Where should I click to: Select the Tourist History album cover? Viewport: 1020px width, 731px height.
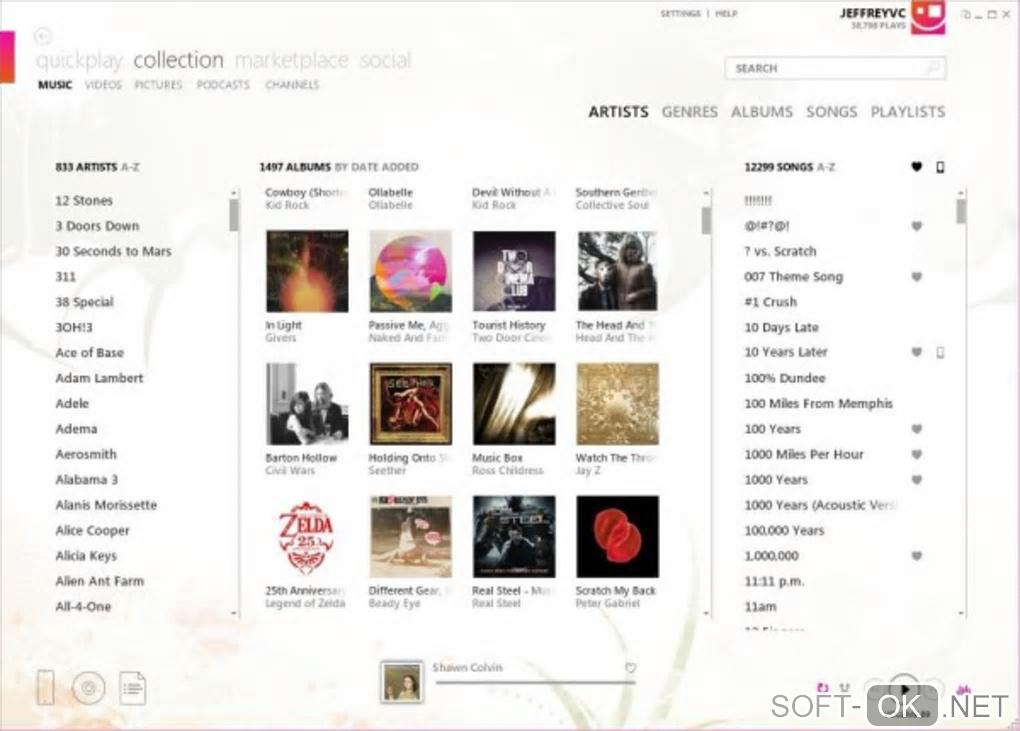pos(514,271)
